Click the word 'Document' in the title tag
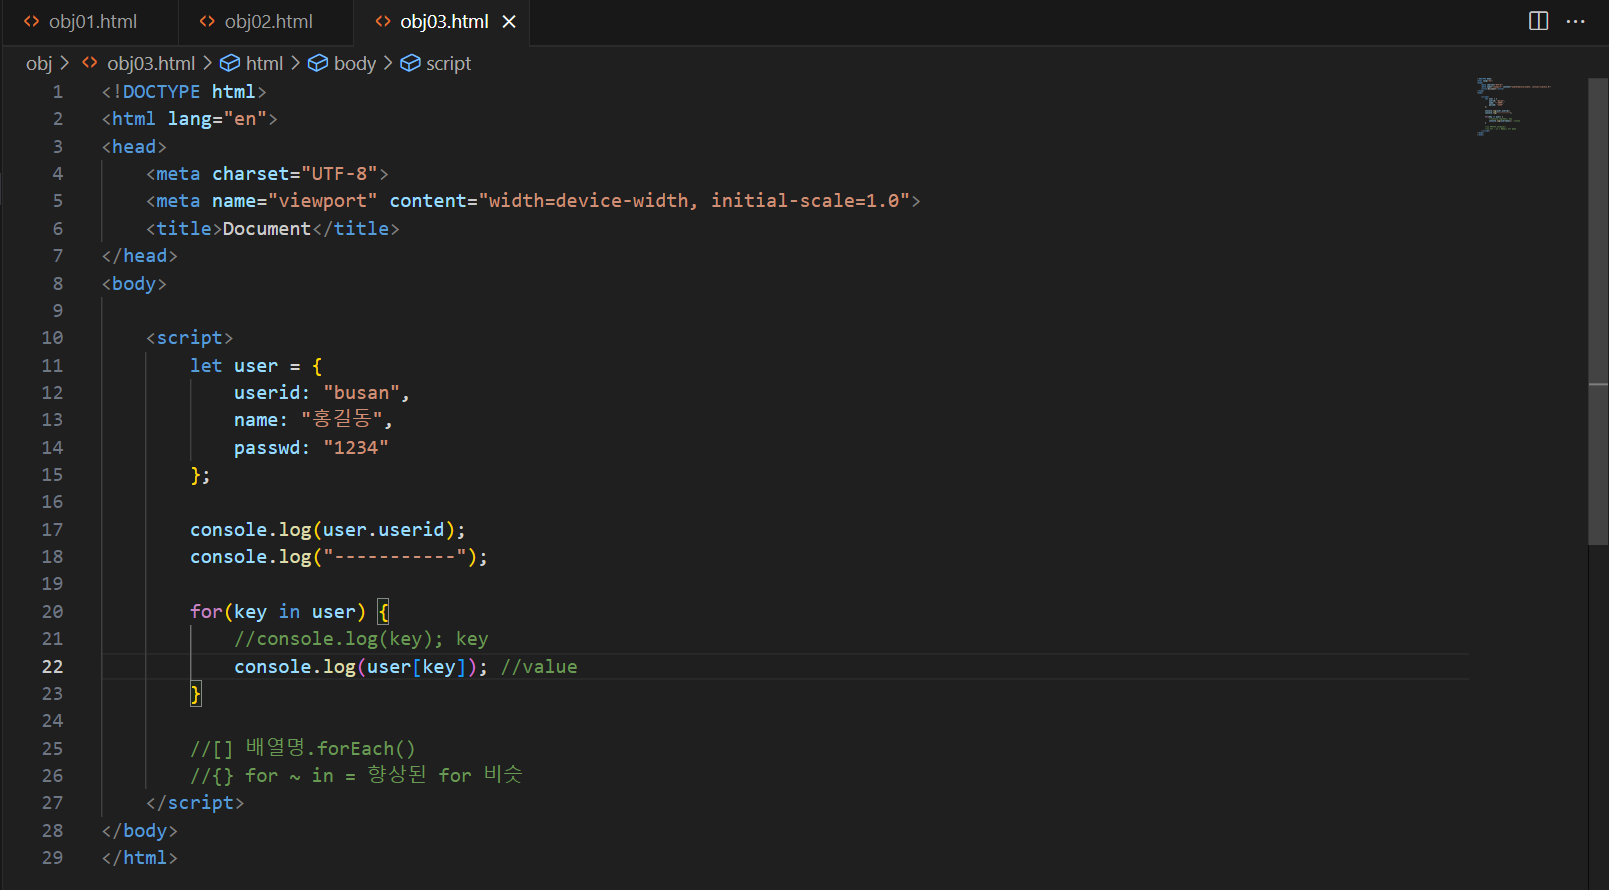 (x=267, y=229)
